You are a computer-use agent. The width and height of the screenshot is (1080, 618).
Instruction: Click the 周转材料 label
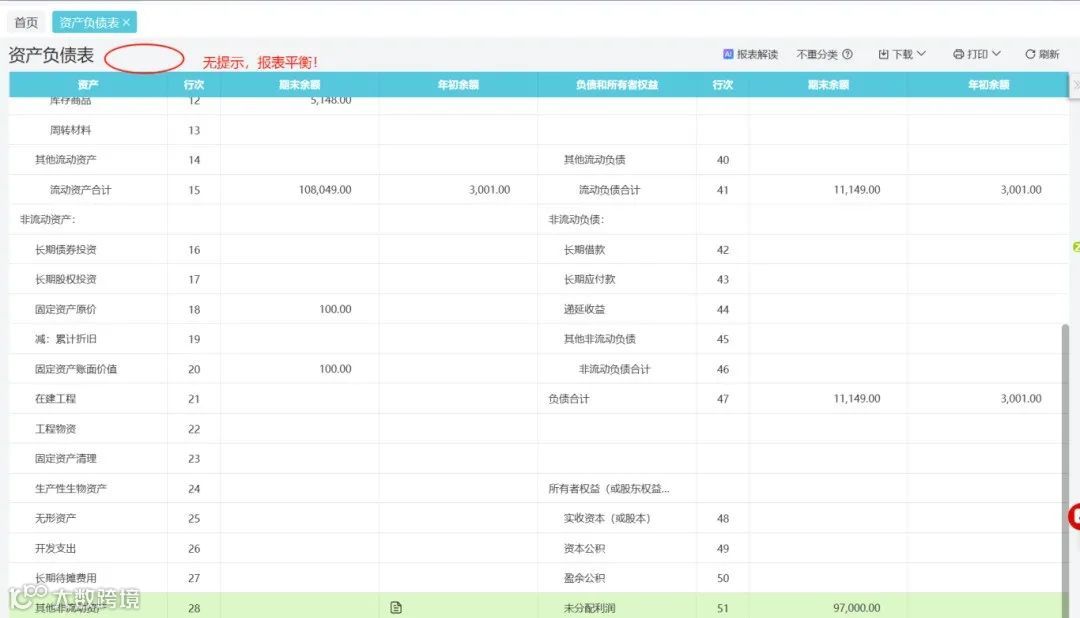coord(70,130)
